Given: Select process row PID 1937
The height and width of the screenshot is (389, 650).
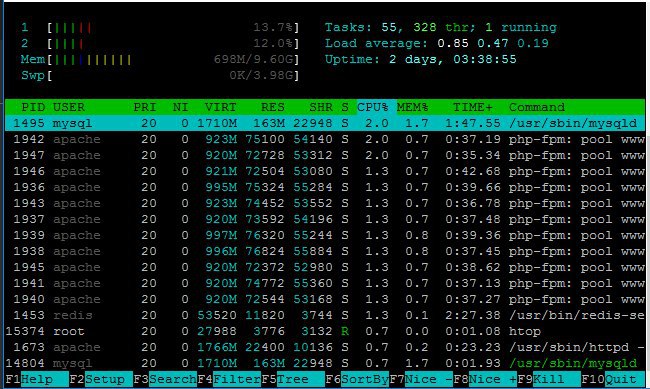Looking at the screenshot, I should (x=325, y=219).
